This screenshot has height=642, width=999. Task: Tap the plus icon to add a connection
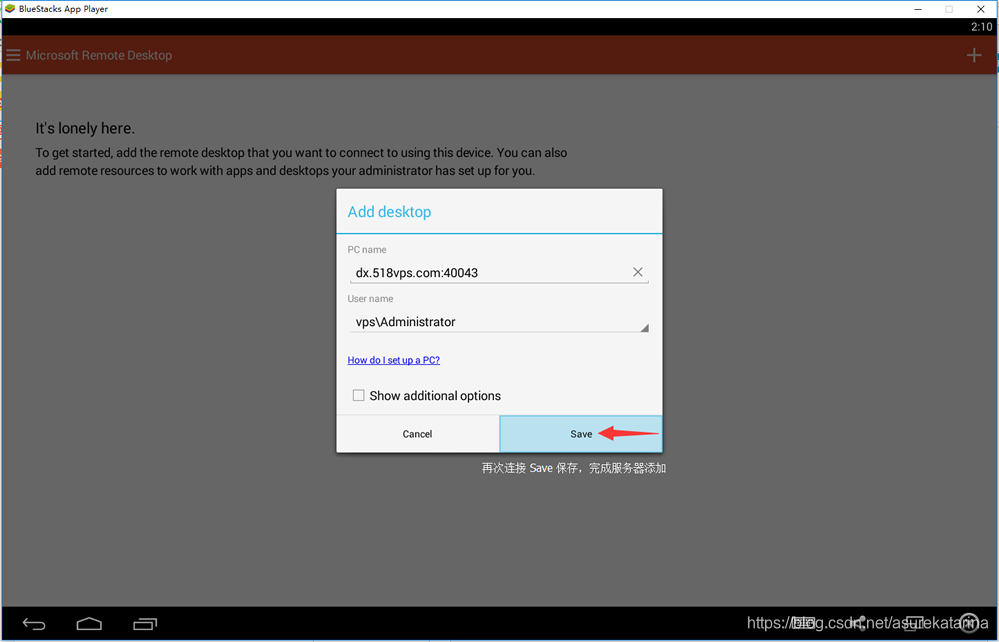973,55
